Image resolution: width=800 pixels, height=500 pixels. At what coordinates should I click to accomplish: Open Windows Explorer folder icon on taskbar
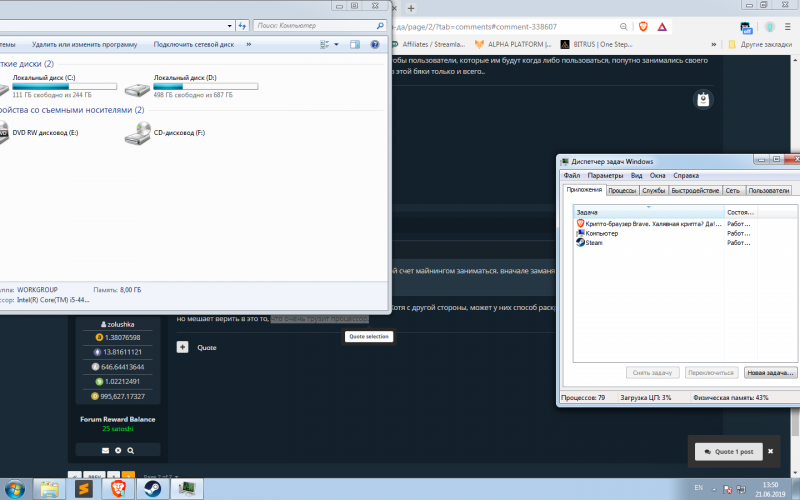pyautogui.click(x=49, y=489)
